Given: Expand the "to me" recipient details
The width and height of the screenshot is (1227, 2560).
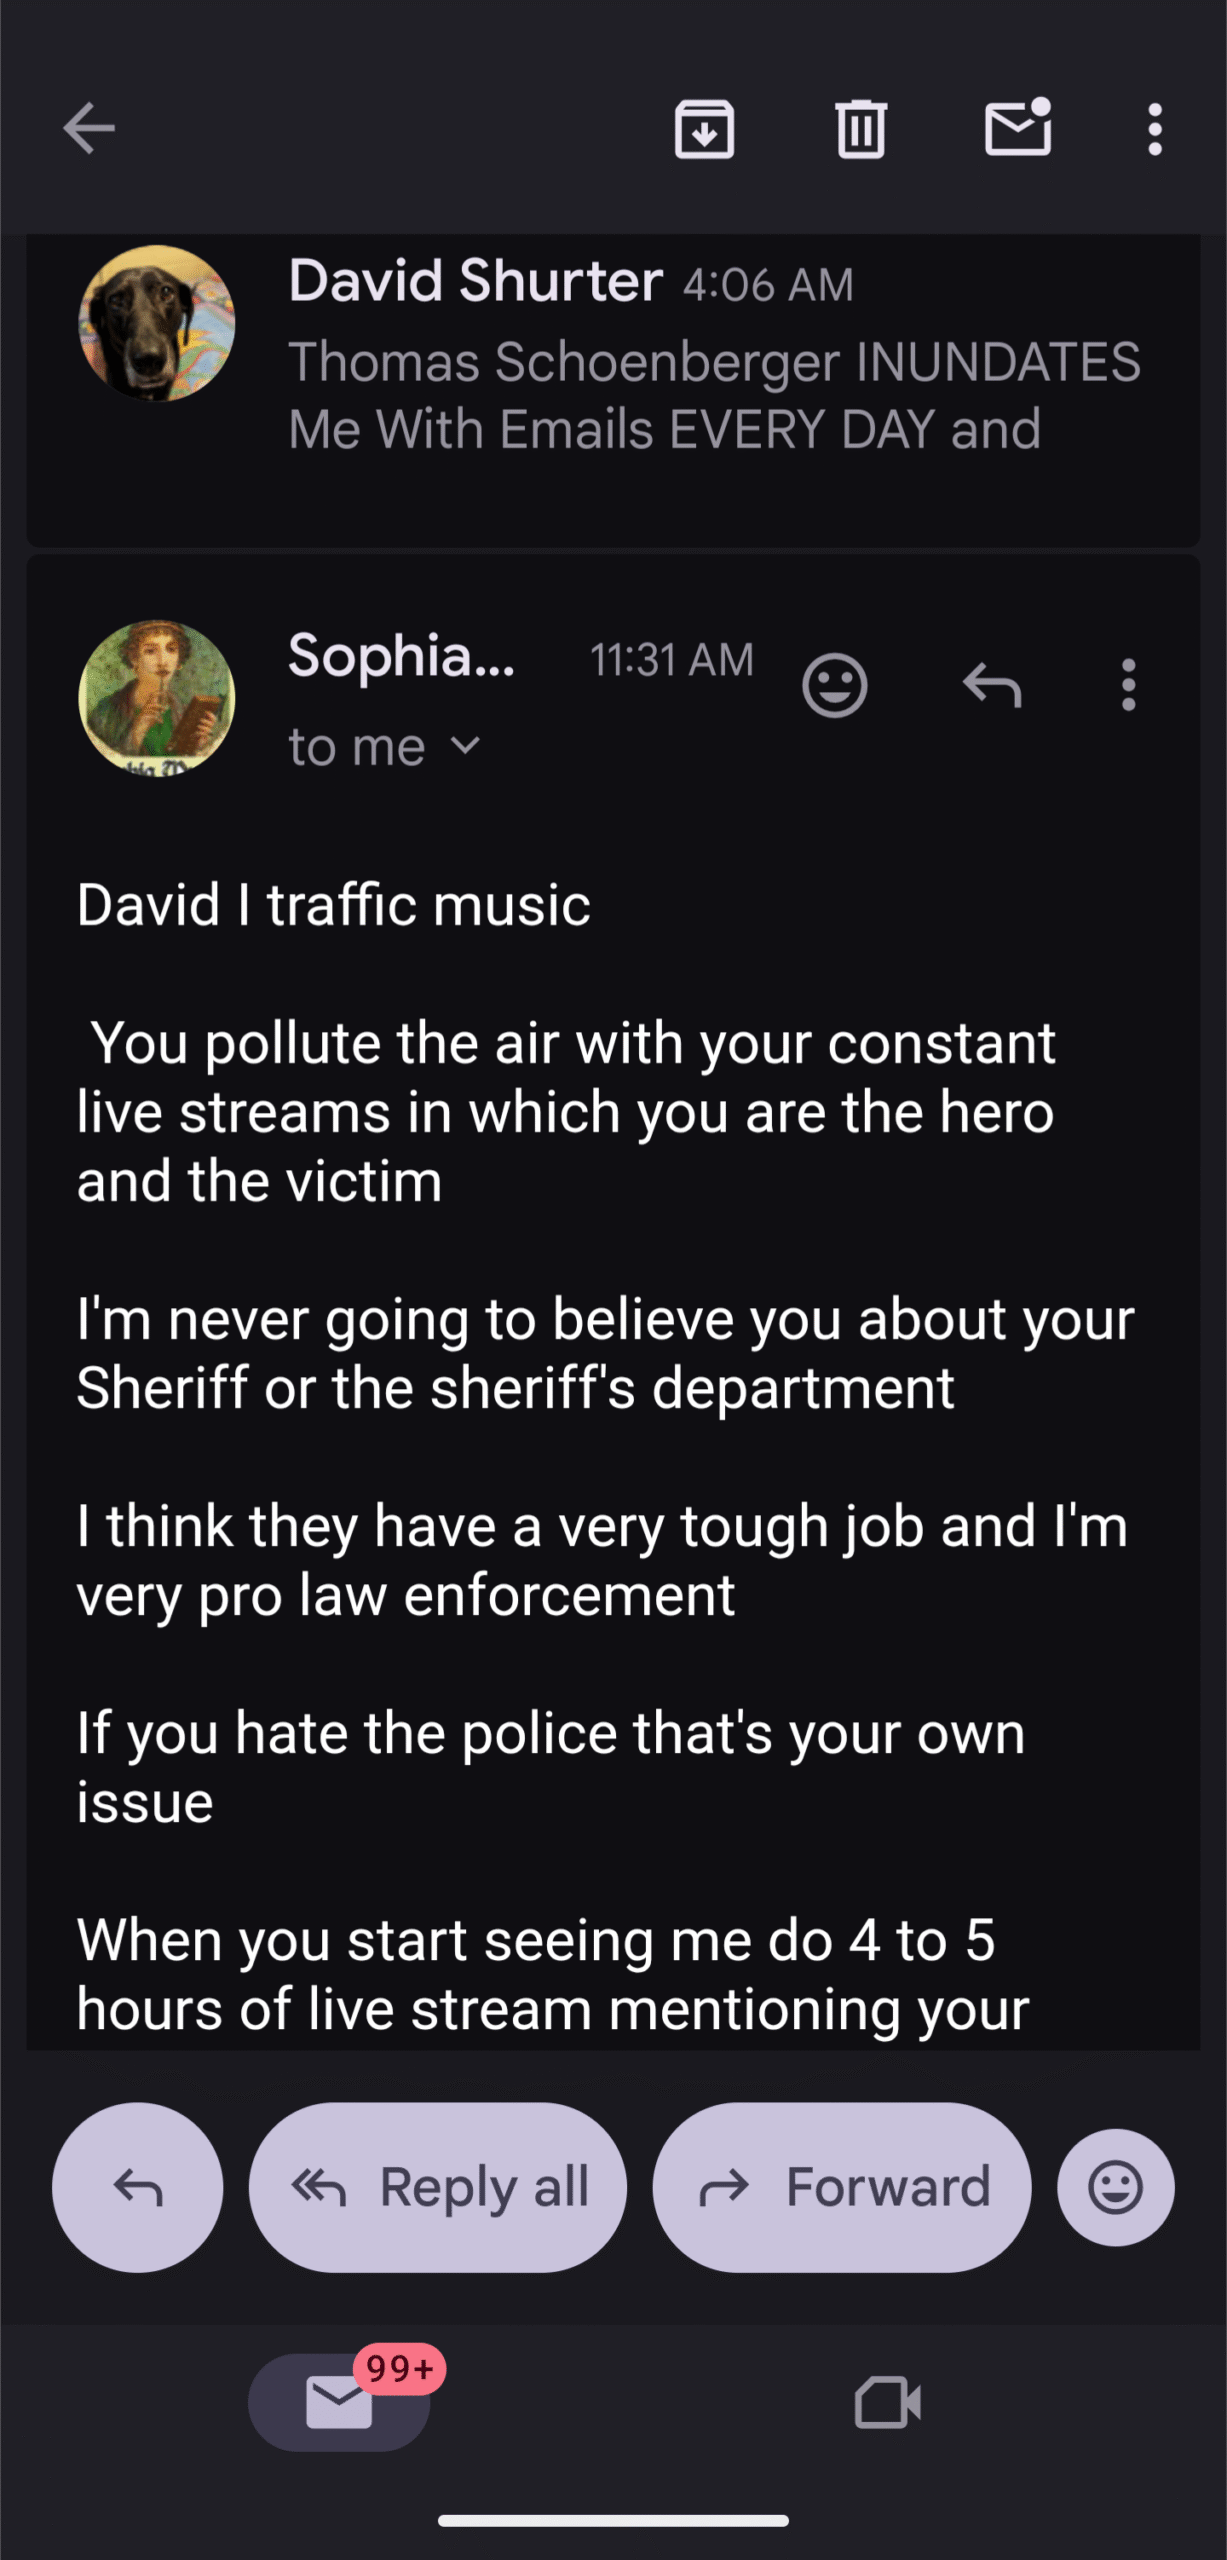Looking at the screenshot, I should point(385,747).
